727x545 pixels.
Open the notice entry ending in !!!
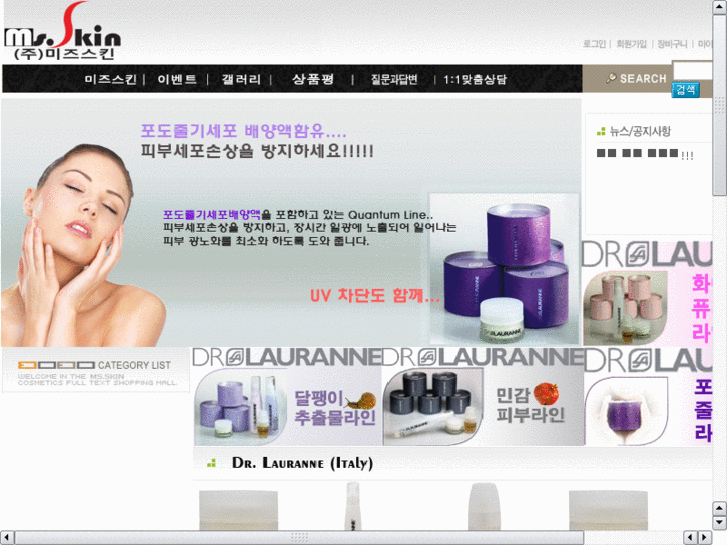pos(645,154)
